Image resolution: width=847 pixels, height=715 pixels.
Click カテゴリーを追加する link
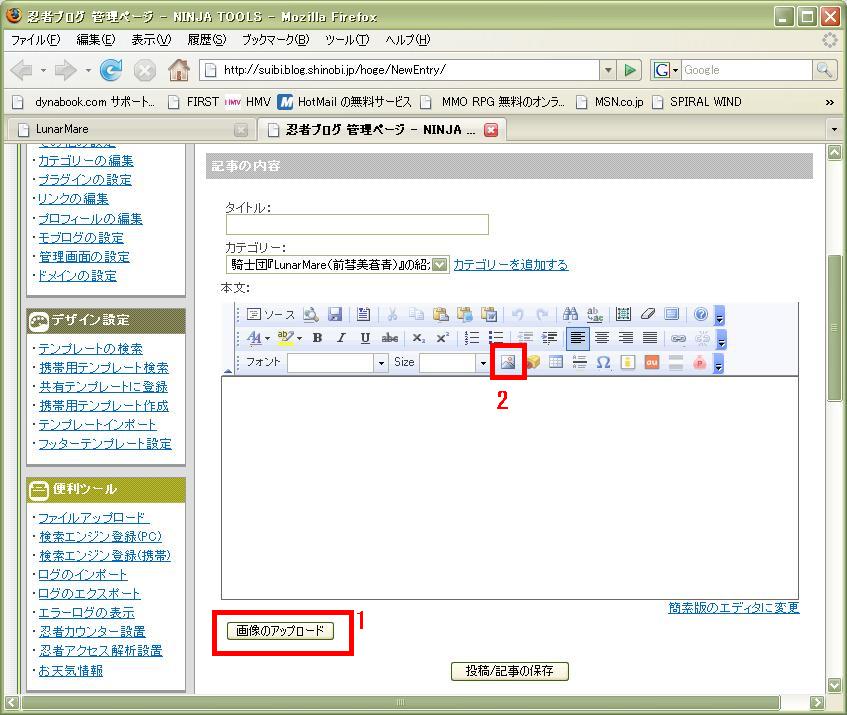point(511,265)
